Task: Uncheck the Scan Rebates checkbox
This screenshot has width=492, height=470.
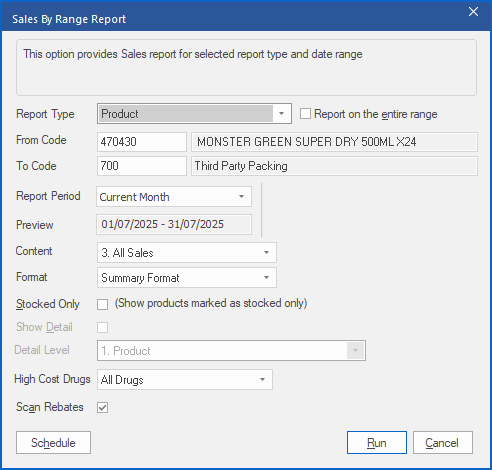Action: (x=102, y=407)
